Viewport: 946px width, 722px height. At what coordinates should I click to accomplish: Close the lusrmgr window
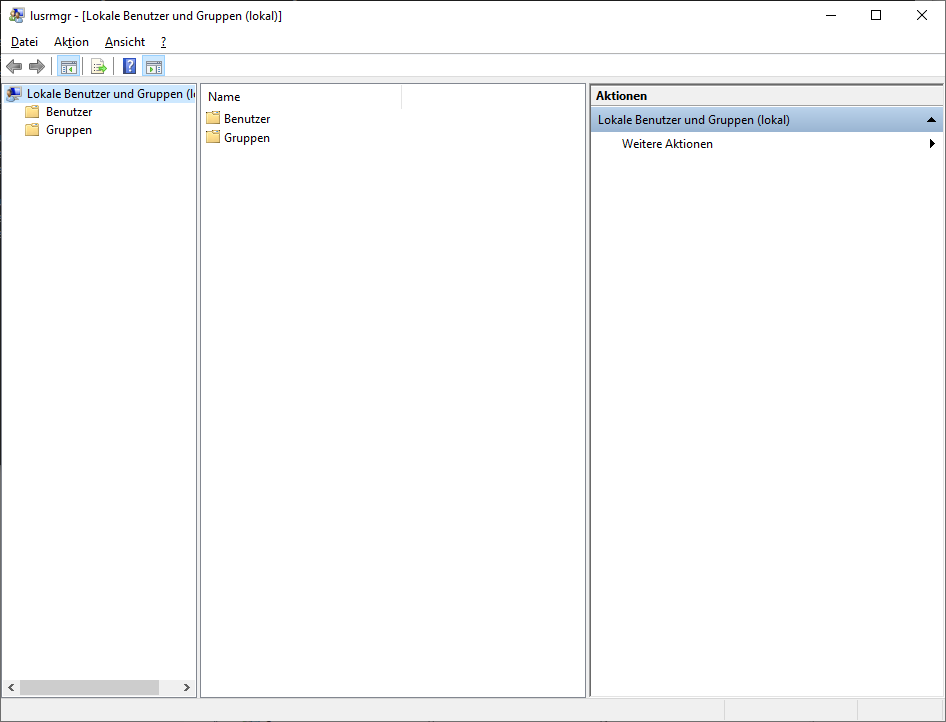(x=922, y=16)
